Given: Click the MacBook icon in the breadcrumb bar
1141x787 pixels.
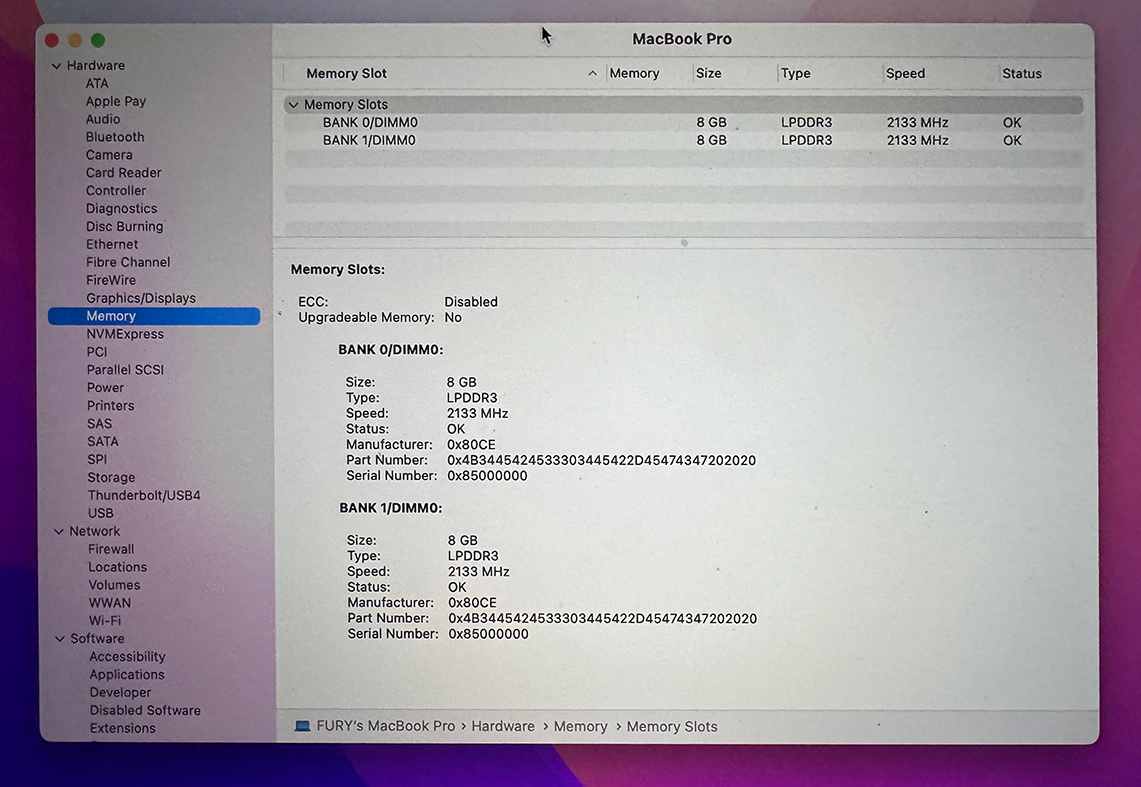Looking at the screenshot, I should coord(301,726).
